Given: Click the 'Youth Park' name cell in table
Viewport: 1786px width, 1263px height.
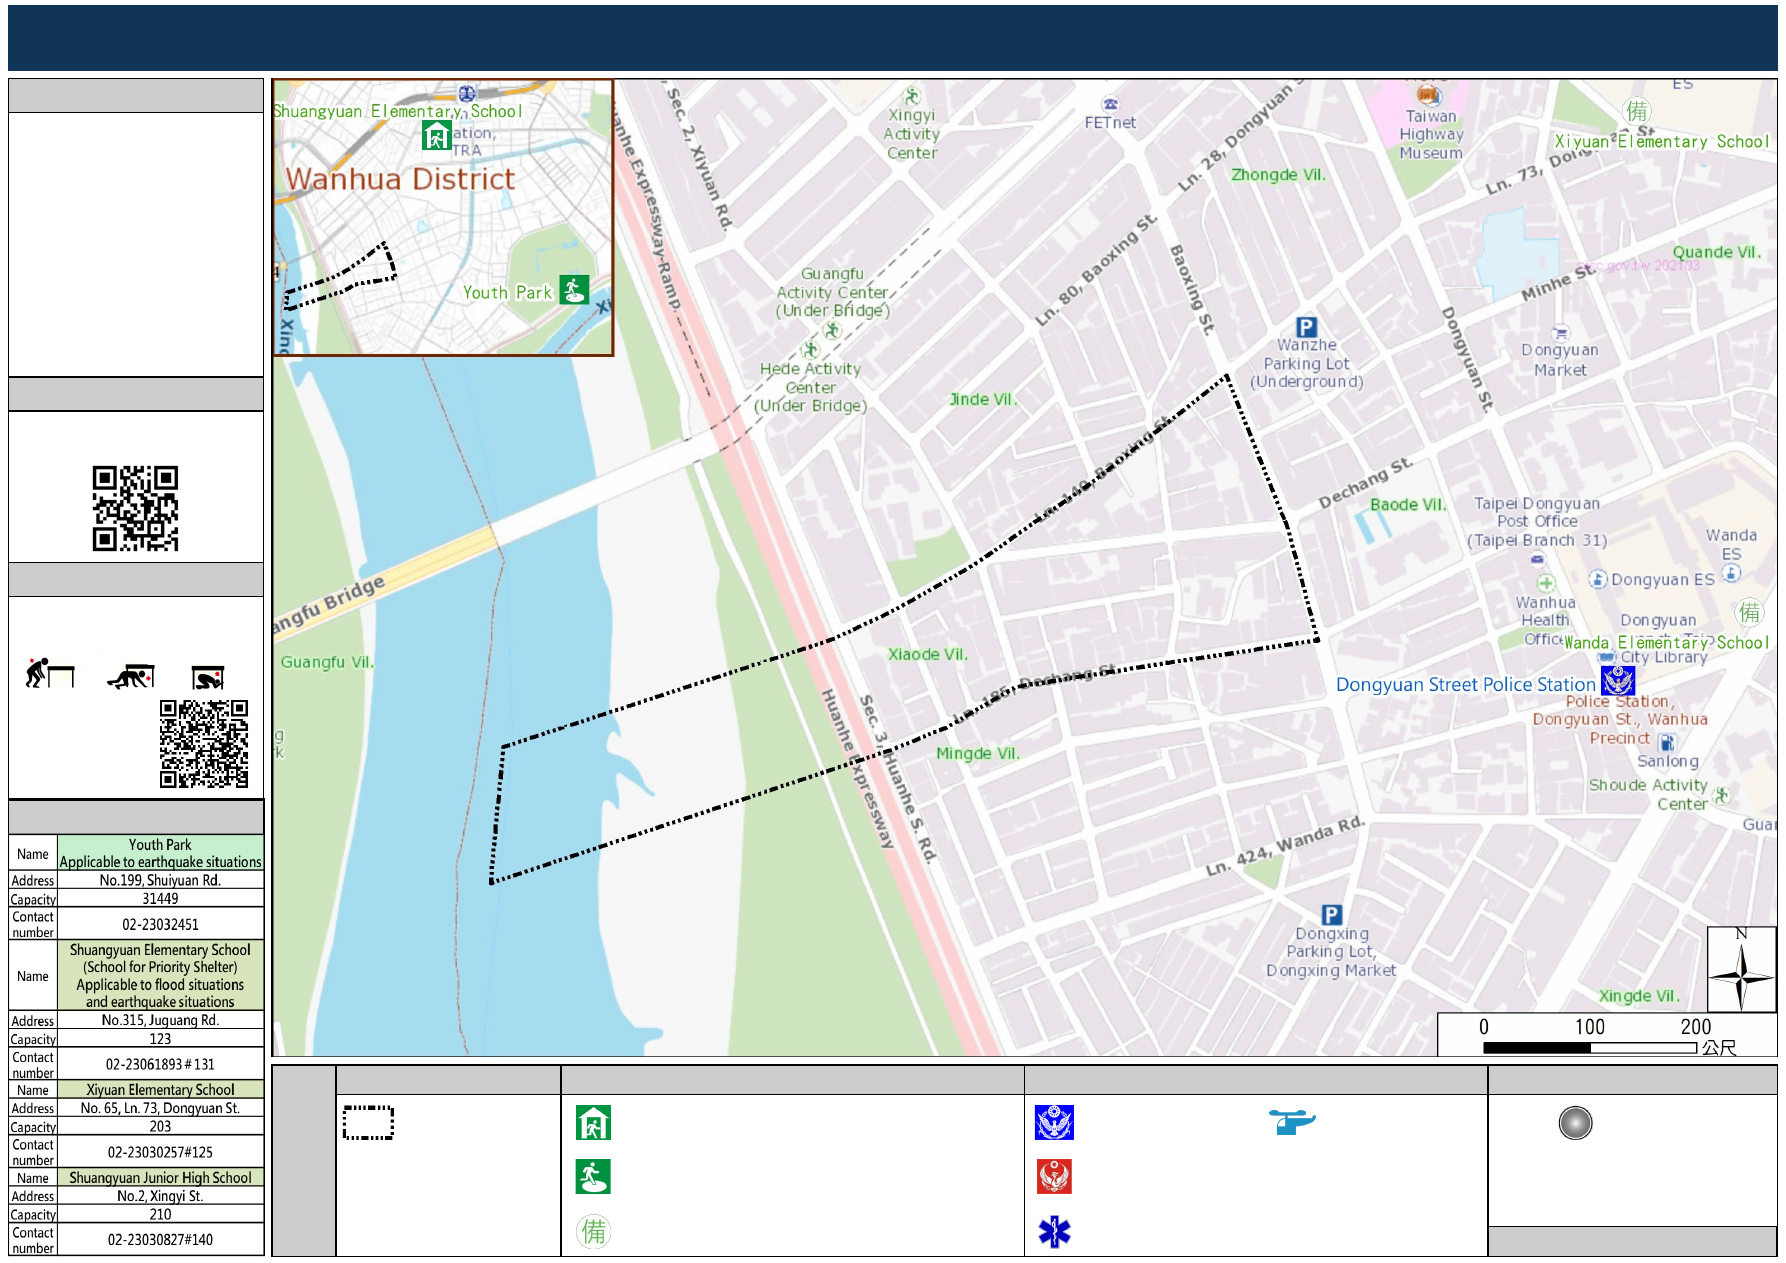Looking at the screenshot, I should pos(160,853).
